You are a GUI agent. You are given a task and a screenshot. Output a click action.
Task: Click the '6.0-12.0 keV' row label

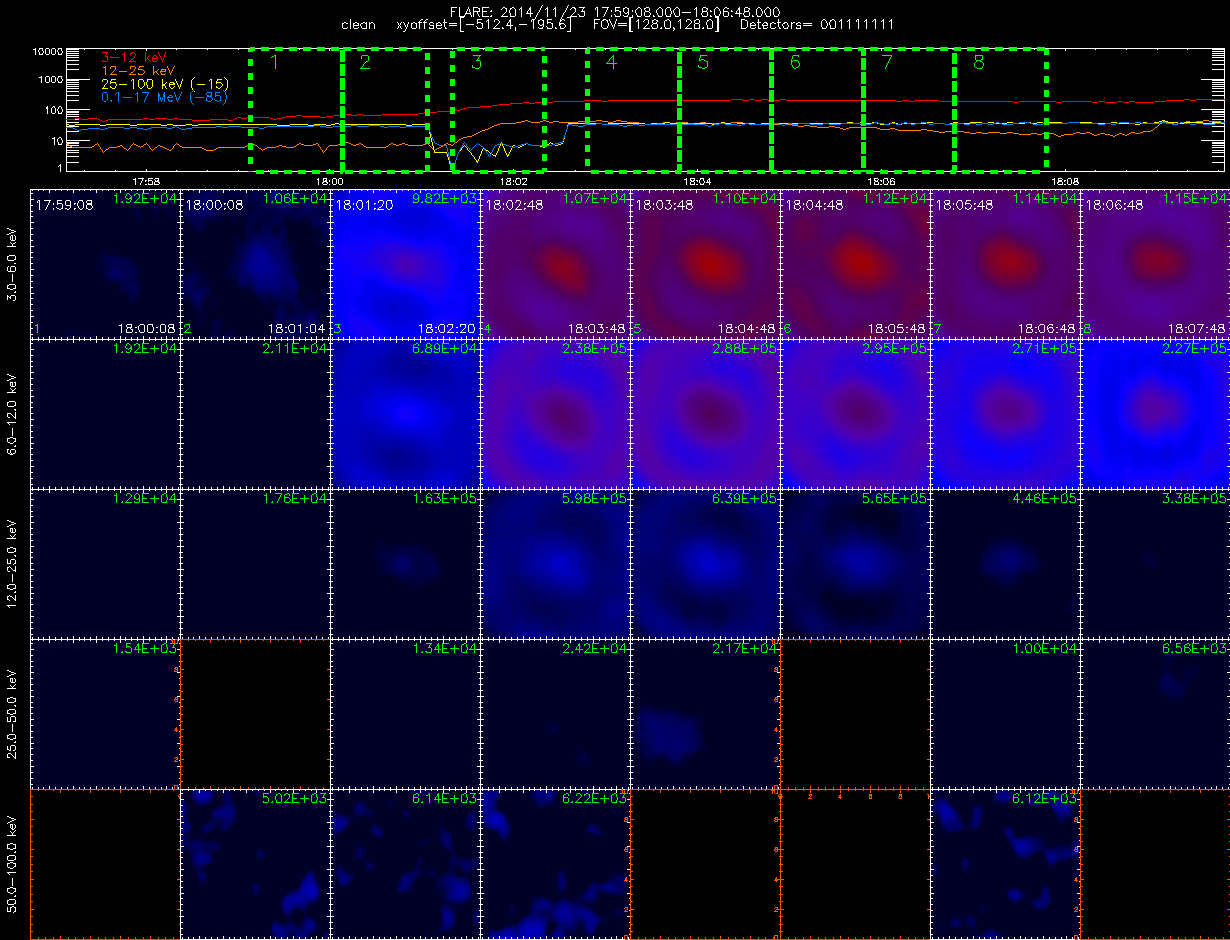coord(12,412)
